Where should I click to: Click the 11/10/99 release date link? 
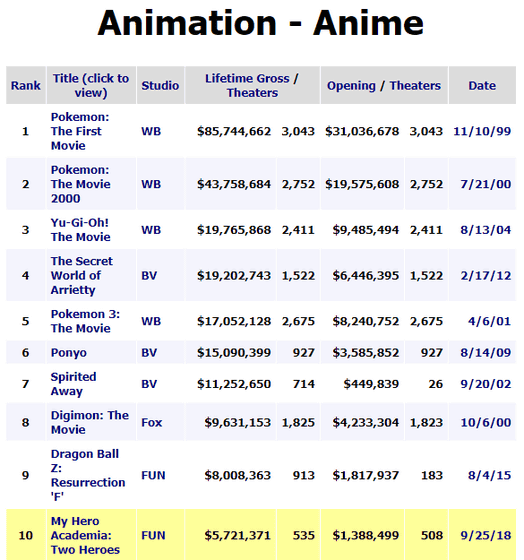coord(482,131)
